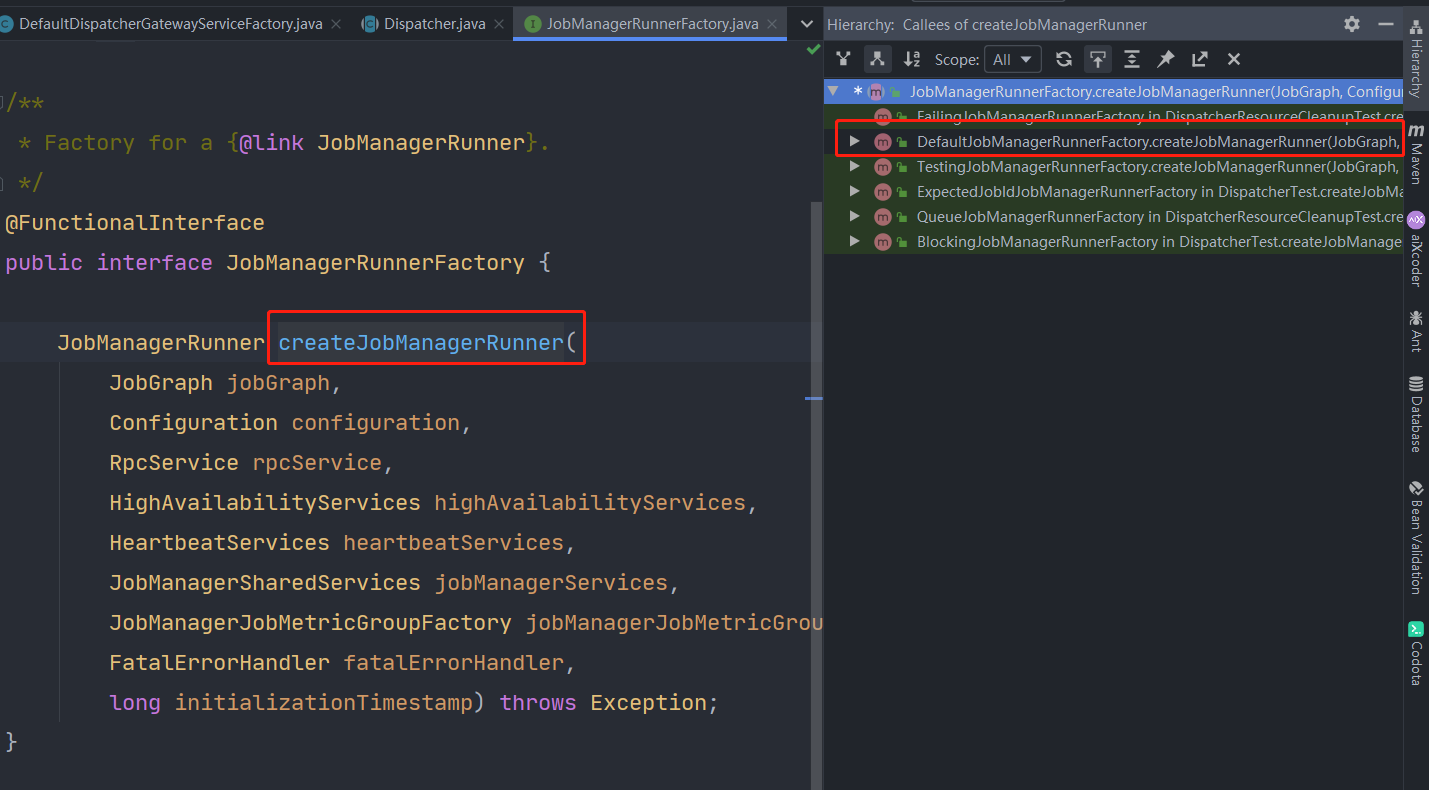Toggle autoscroll to source button

[1098, 59]
